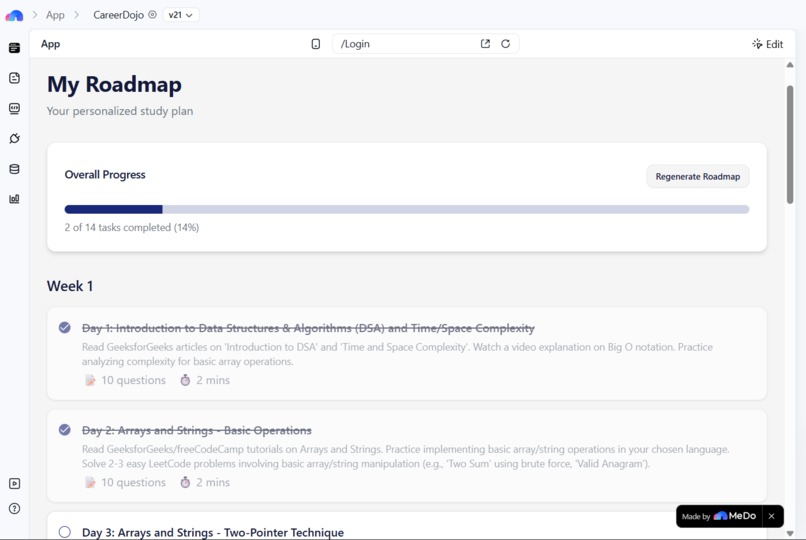Image resolution: width=806 pixels, height=540 pixels.
Task: Open the sidebar notes page icon
Action: 14,78
